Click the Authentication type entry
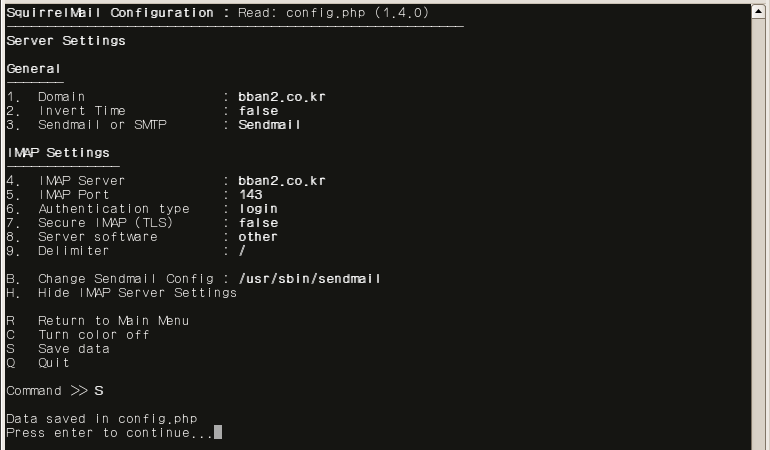 click(142, 209)
